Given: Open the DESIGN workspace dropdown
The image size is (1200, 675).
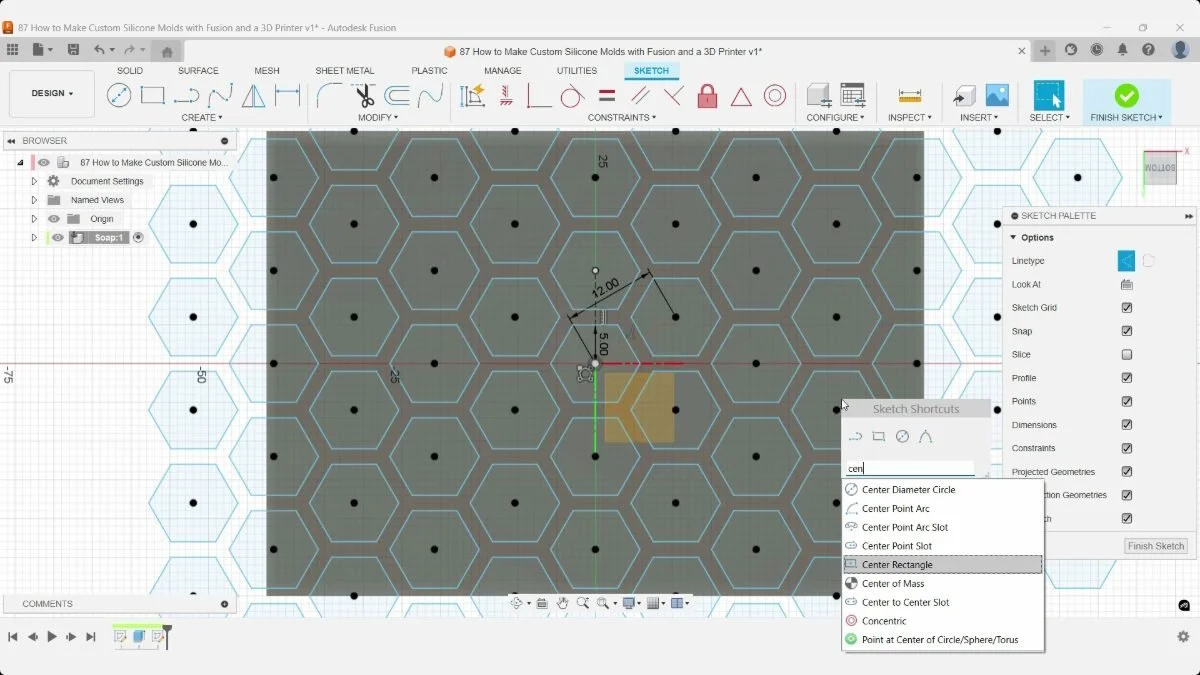Looking at the screenshot, I should tap(52, 93).
